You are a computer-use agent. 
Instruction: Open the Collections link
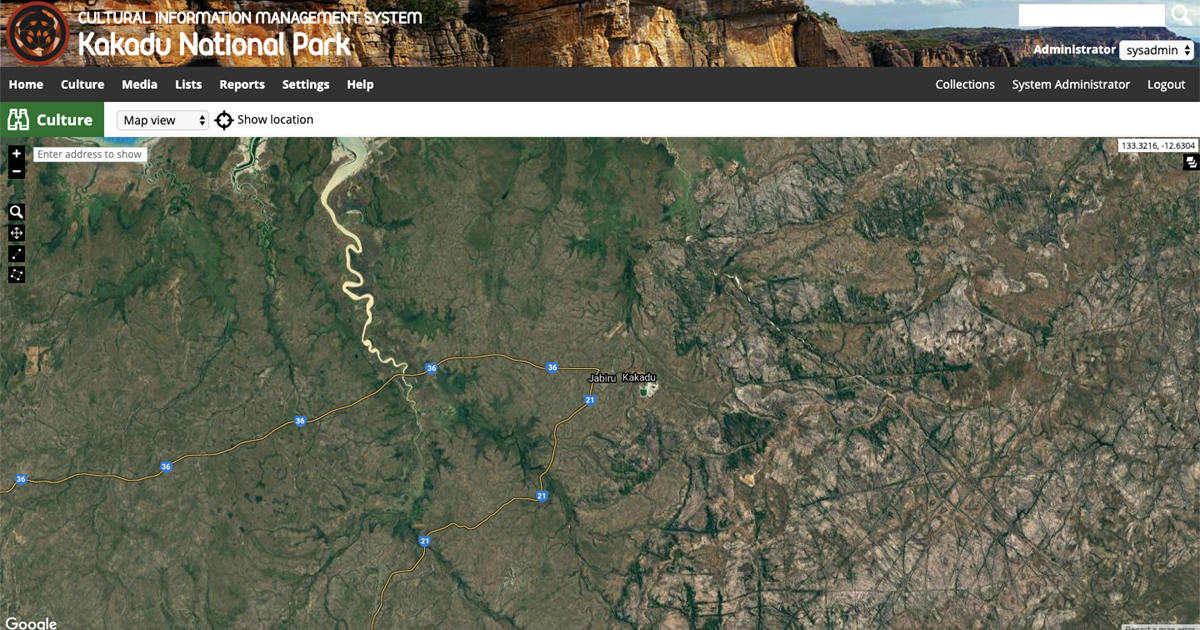pos(965,85)
